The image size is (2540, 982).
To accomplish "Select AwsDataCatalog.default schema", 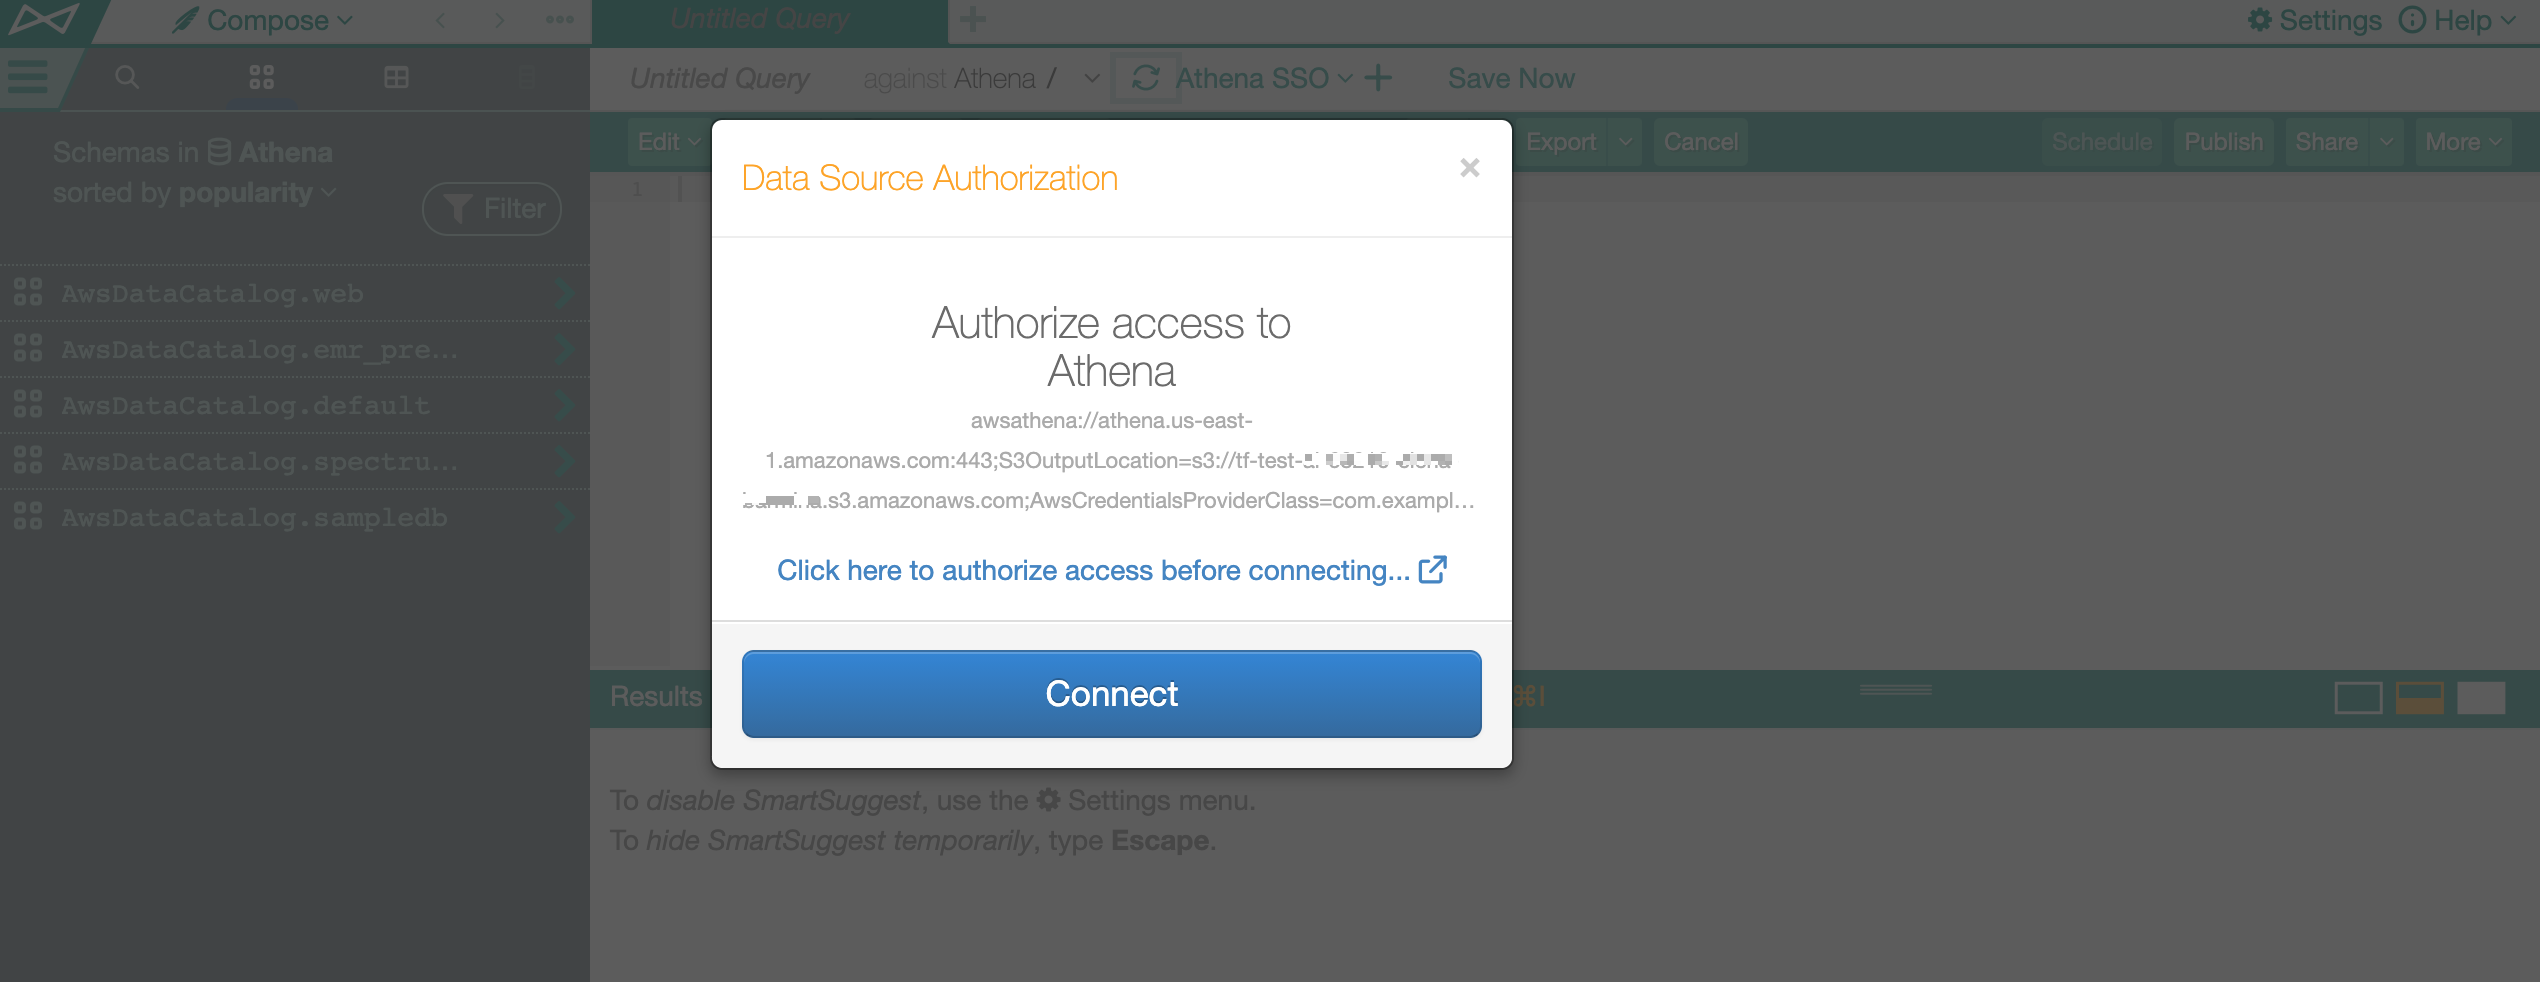I will coord(294,405).
